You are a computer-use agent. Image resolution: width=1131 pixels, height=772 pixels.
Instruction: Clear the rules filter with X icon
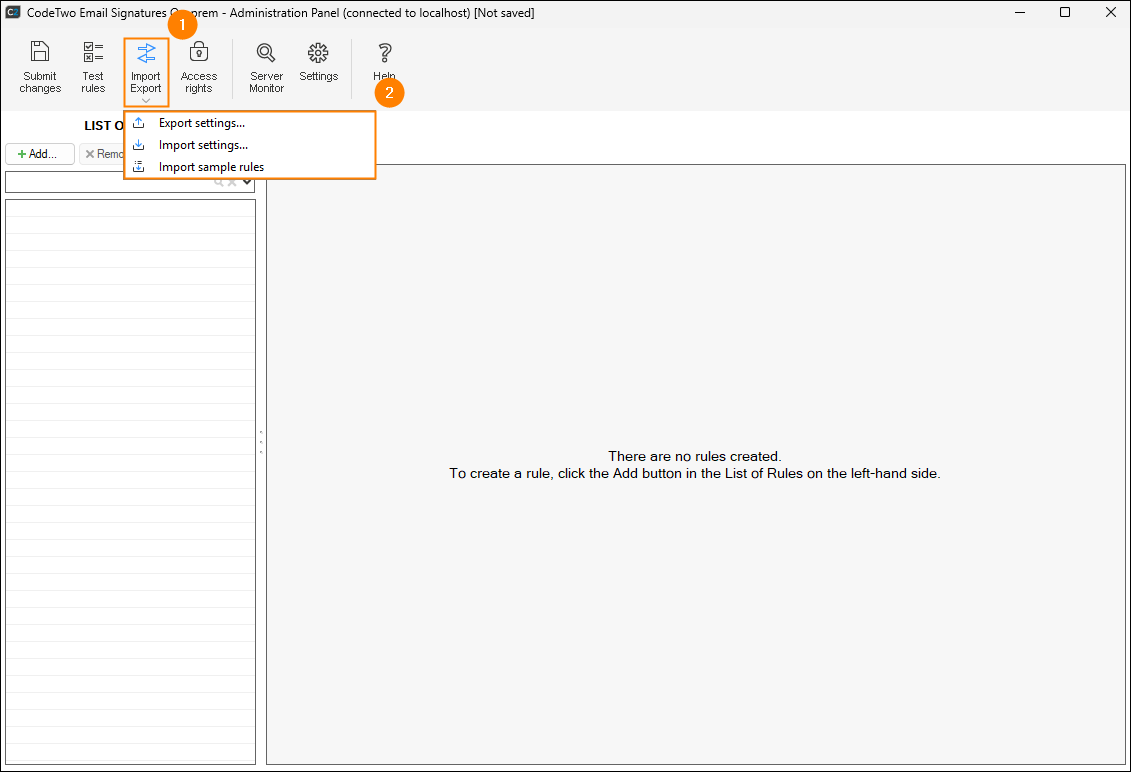point(232,182)
